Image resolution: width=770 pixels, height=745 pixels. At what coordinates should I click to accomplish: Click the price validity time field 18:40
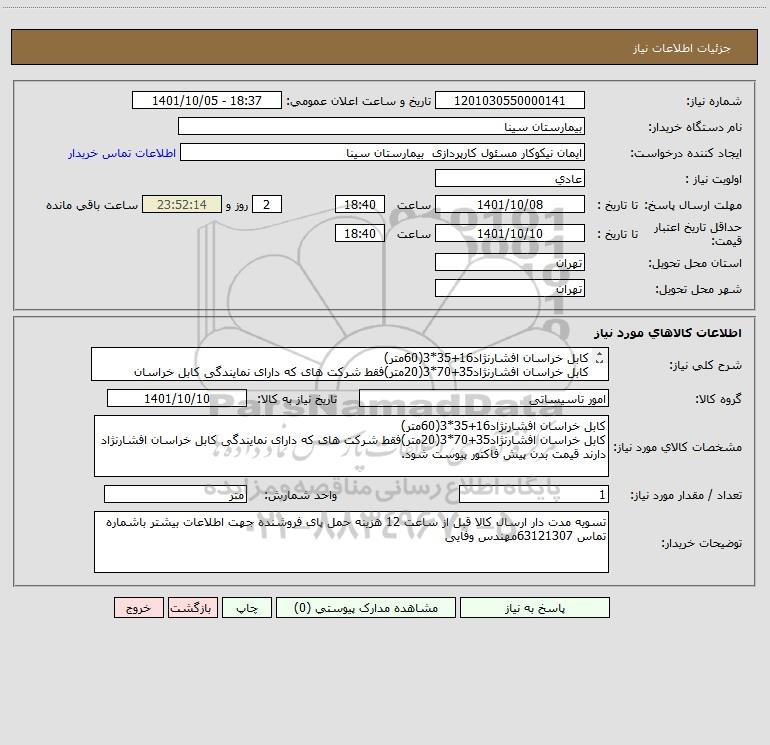(x=359, y=233)
